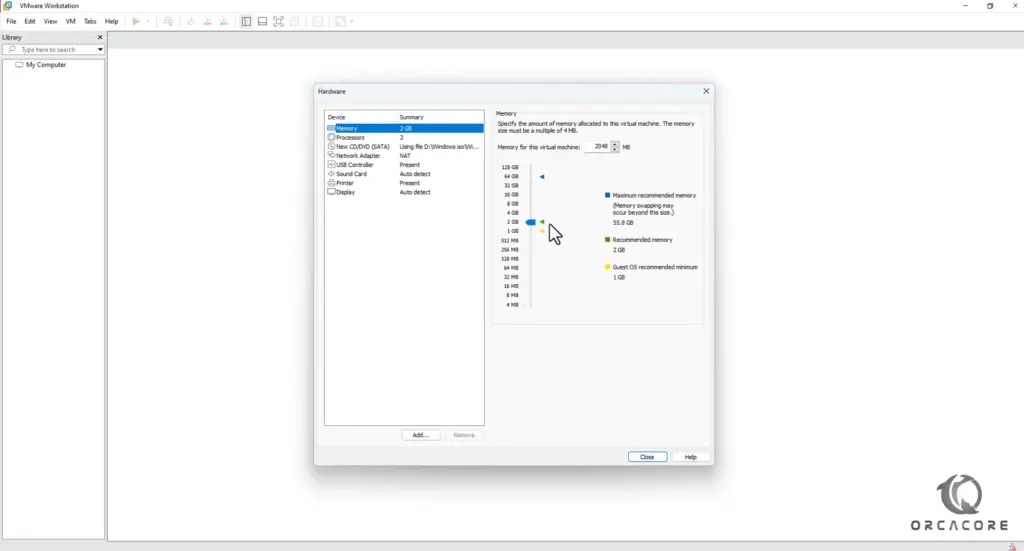The image size is (1024, 551).
Task: Open the View menu
Action: click(50, 22)
